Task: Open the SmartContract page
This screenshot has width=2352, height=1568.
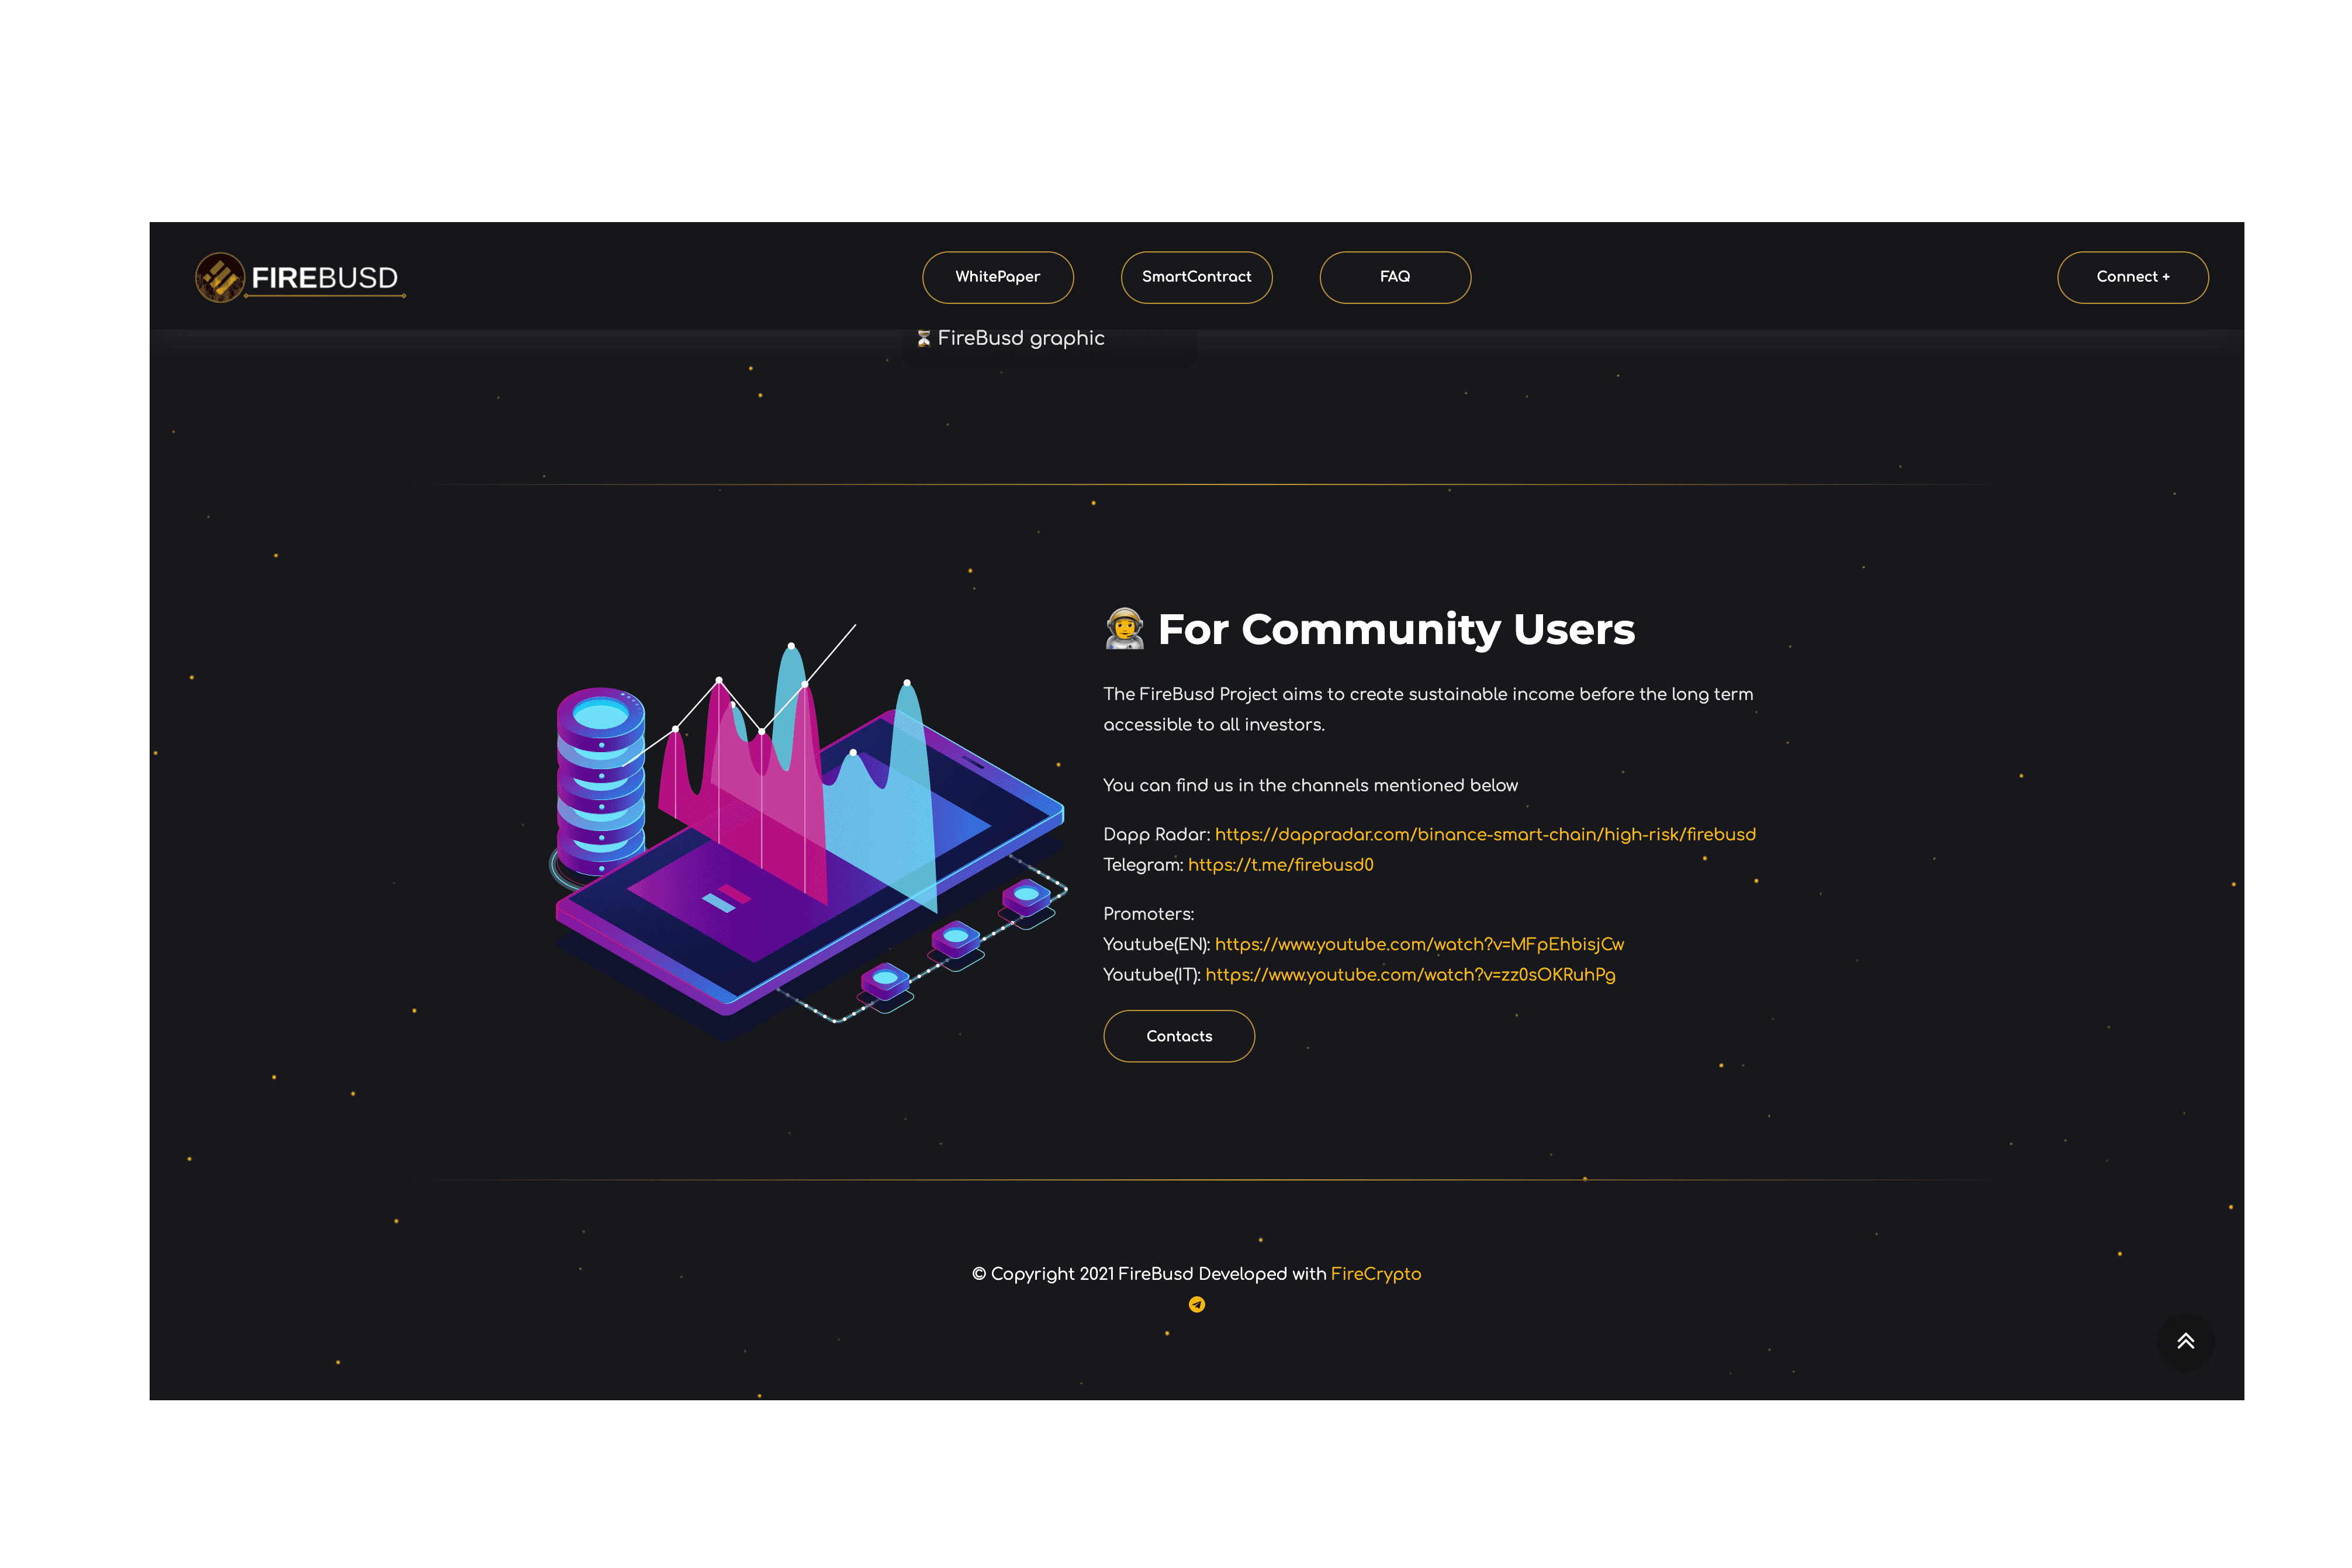Action: tap(1196, 277)
